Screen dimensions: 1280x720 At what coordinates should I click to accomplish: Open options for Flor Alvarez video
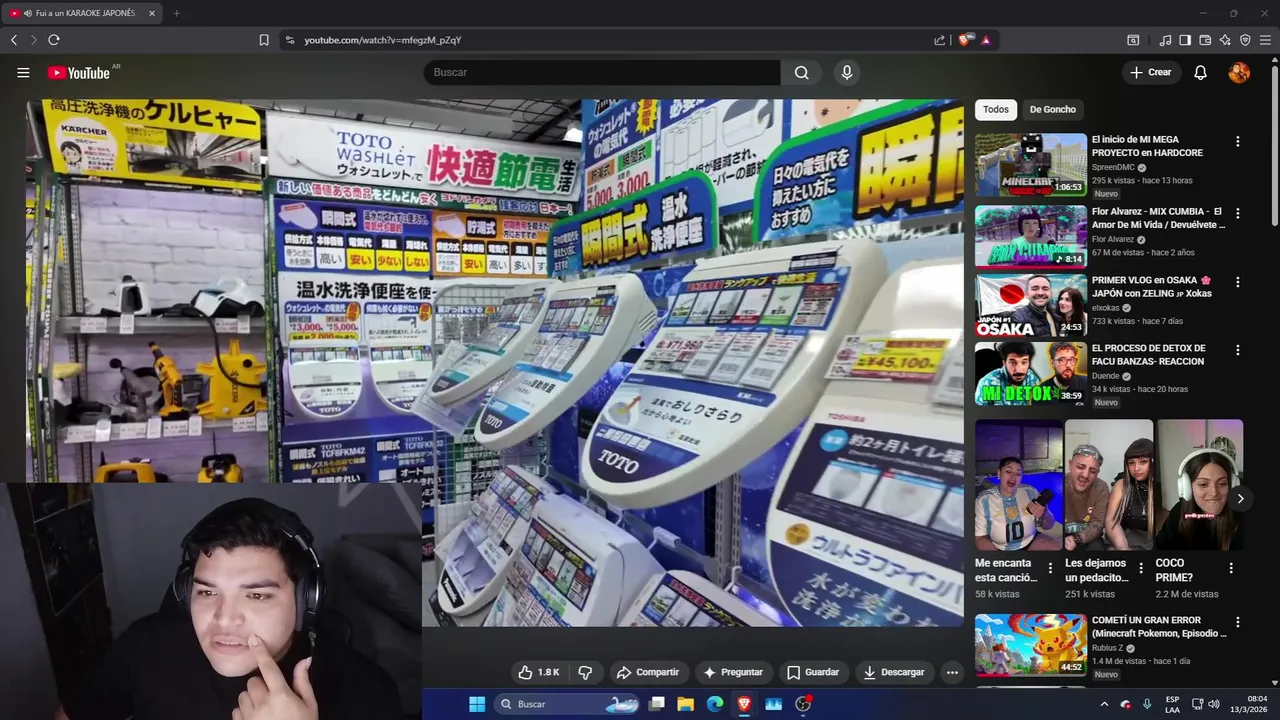pyautogui.click(x=1237, y=214)
